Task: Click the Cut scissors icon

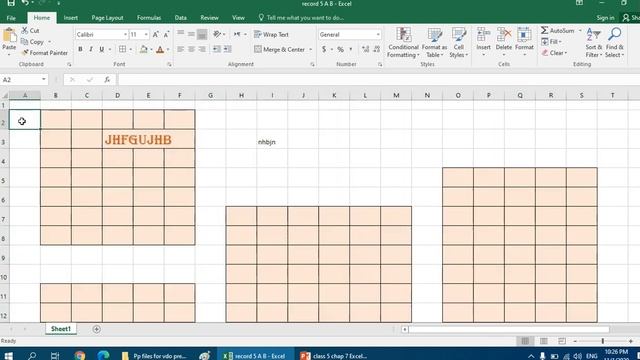Action: click(x=25, y=31)
